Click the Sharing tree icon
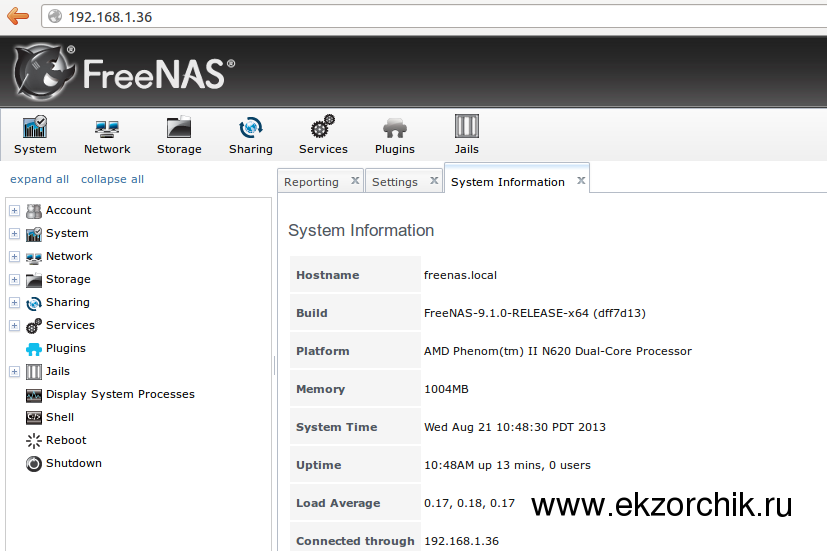The image size is (827, 551). point(34,303)
